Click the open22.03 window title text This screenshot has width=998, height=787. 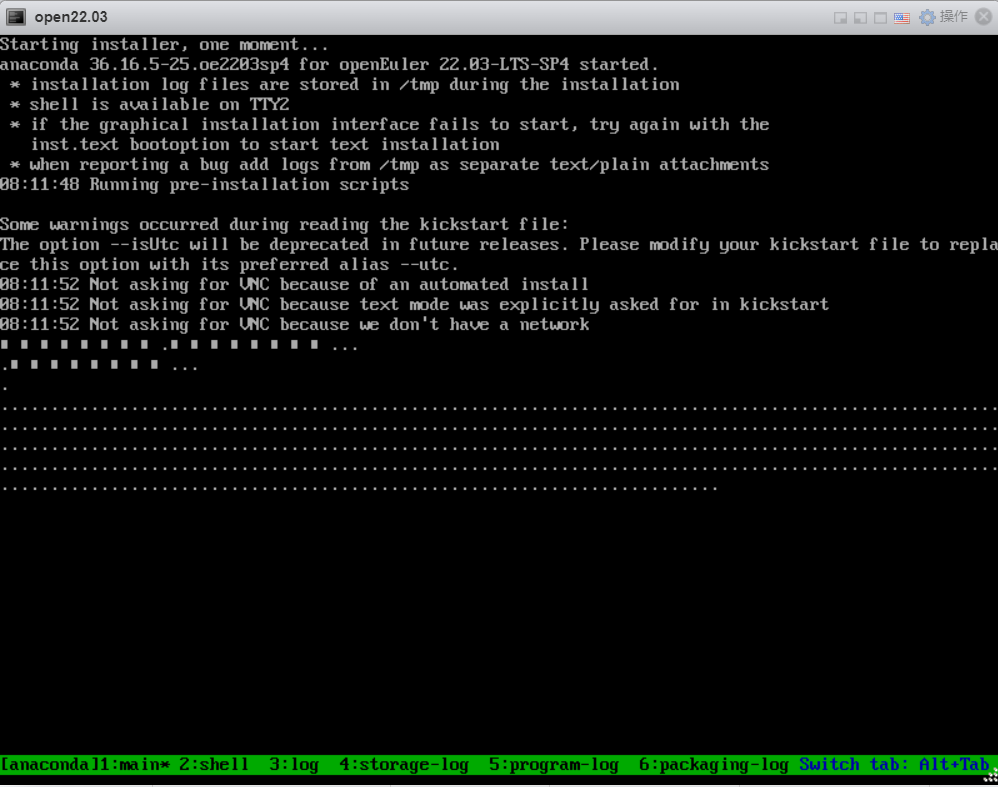click(x=71, y=17)
